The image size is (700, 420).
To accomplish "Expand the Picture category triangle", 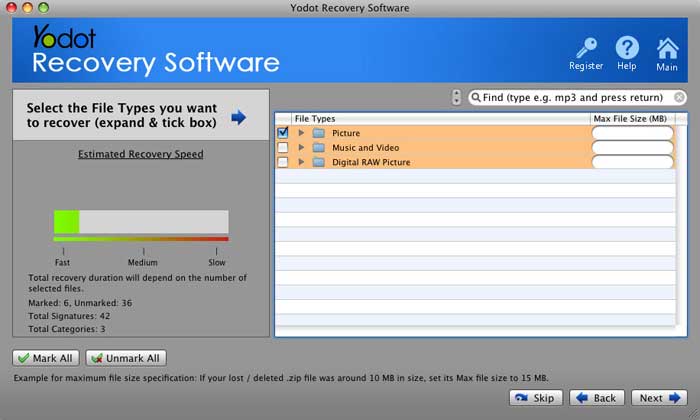I will (301, 133).
